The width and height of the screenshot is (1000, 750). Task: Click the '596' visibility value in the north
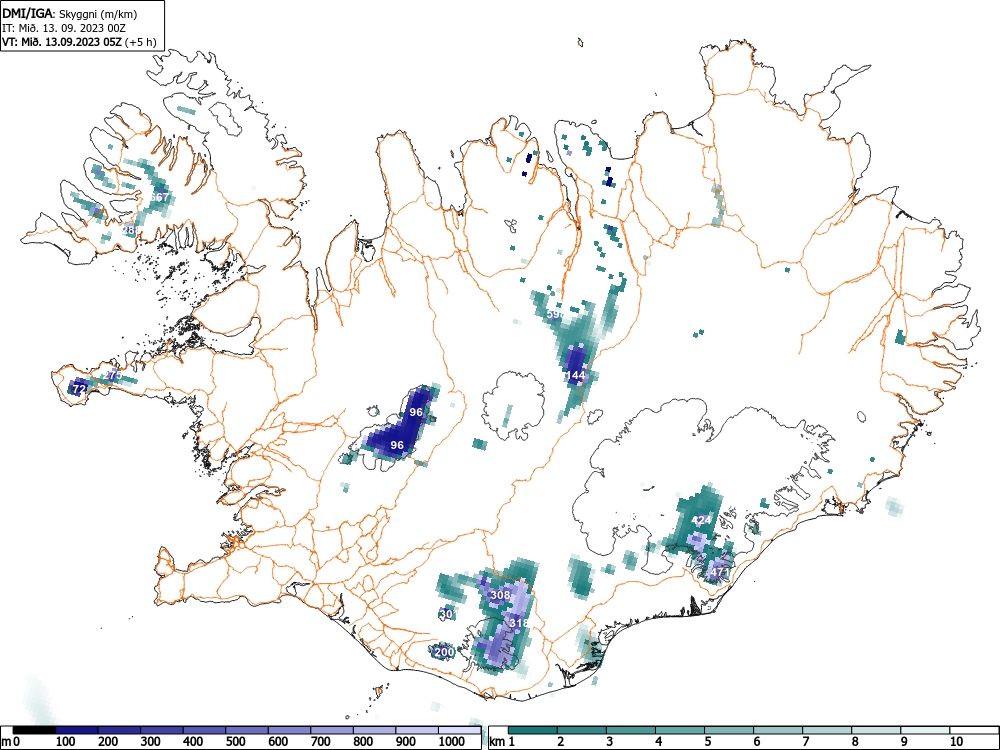pos(555,314)
